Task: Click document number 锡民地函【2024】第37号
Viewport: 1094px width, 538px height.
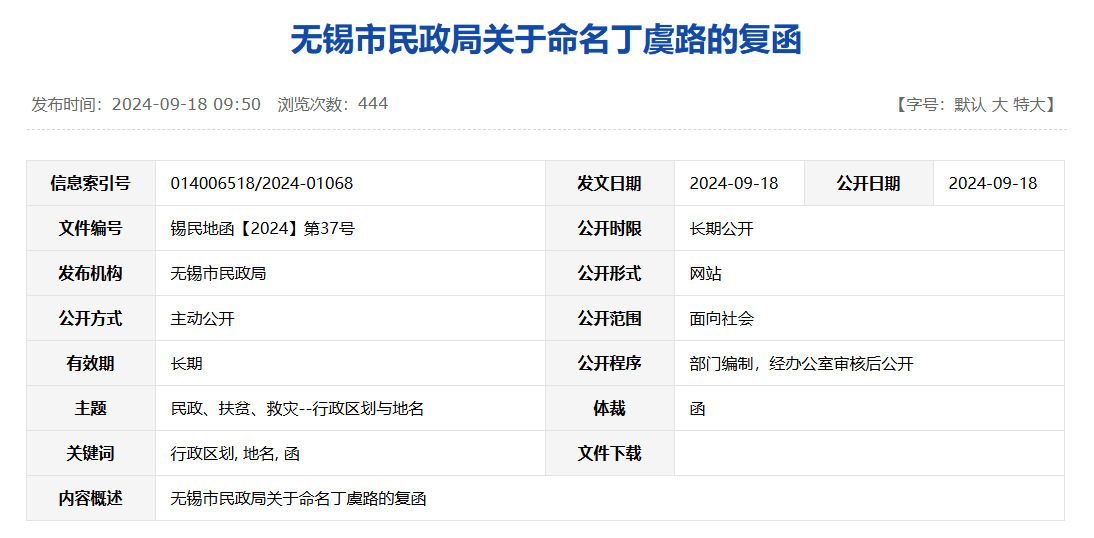Action: tap(262, 229)
